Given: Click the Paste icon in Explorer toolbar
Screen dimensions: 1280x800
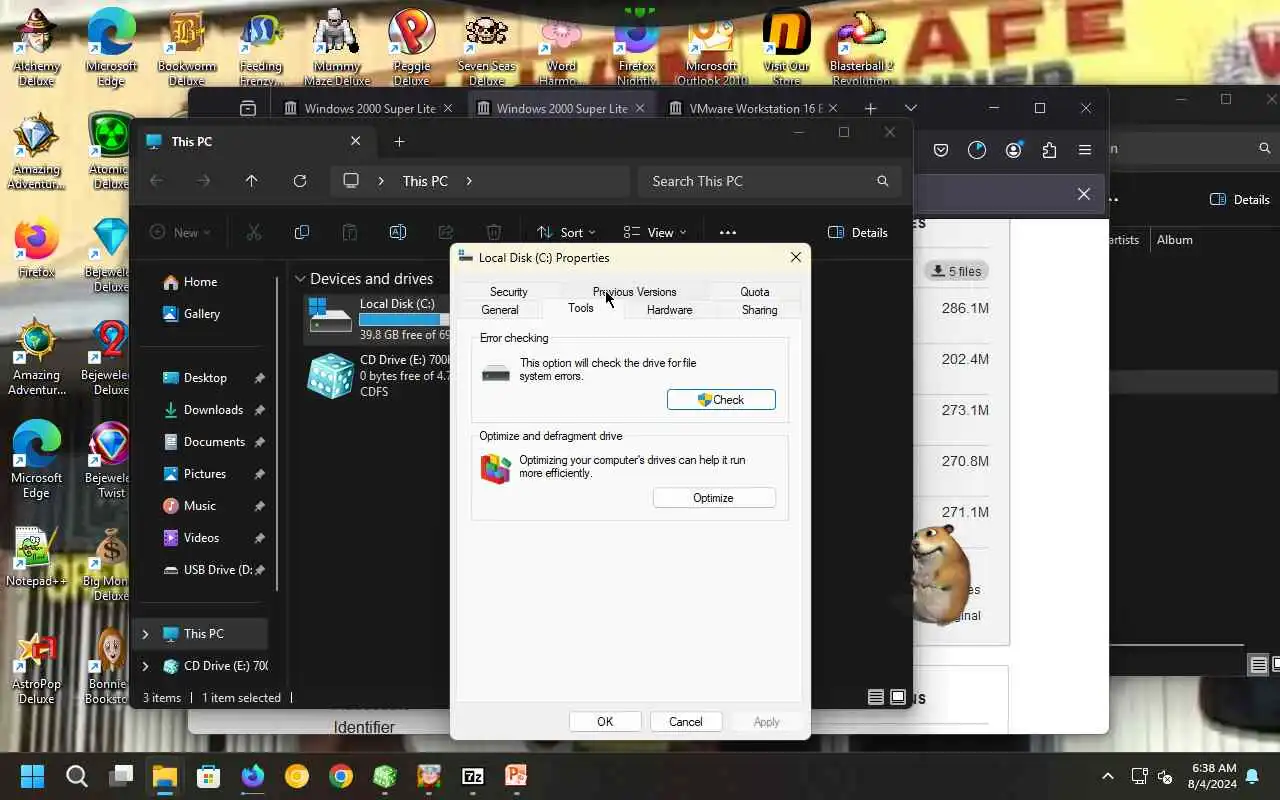Looking at the screenshot, I should coord(350,232).
